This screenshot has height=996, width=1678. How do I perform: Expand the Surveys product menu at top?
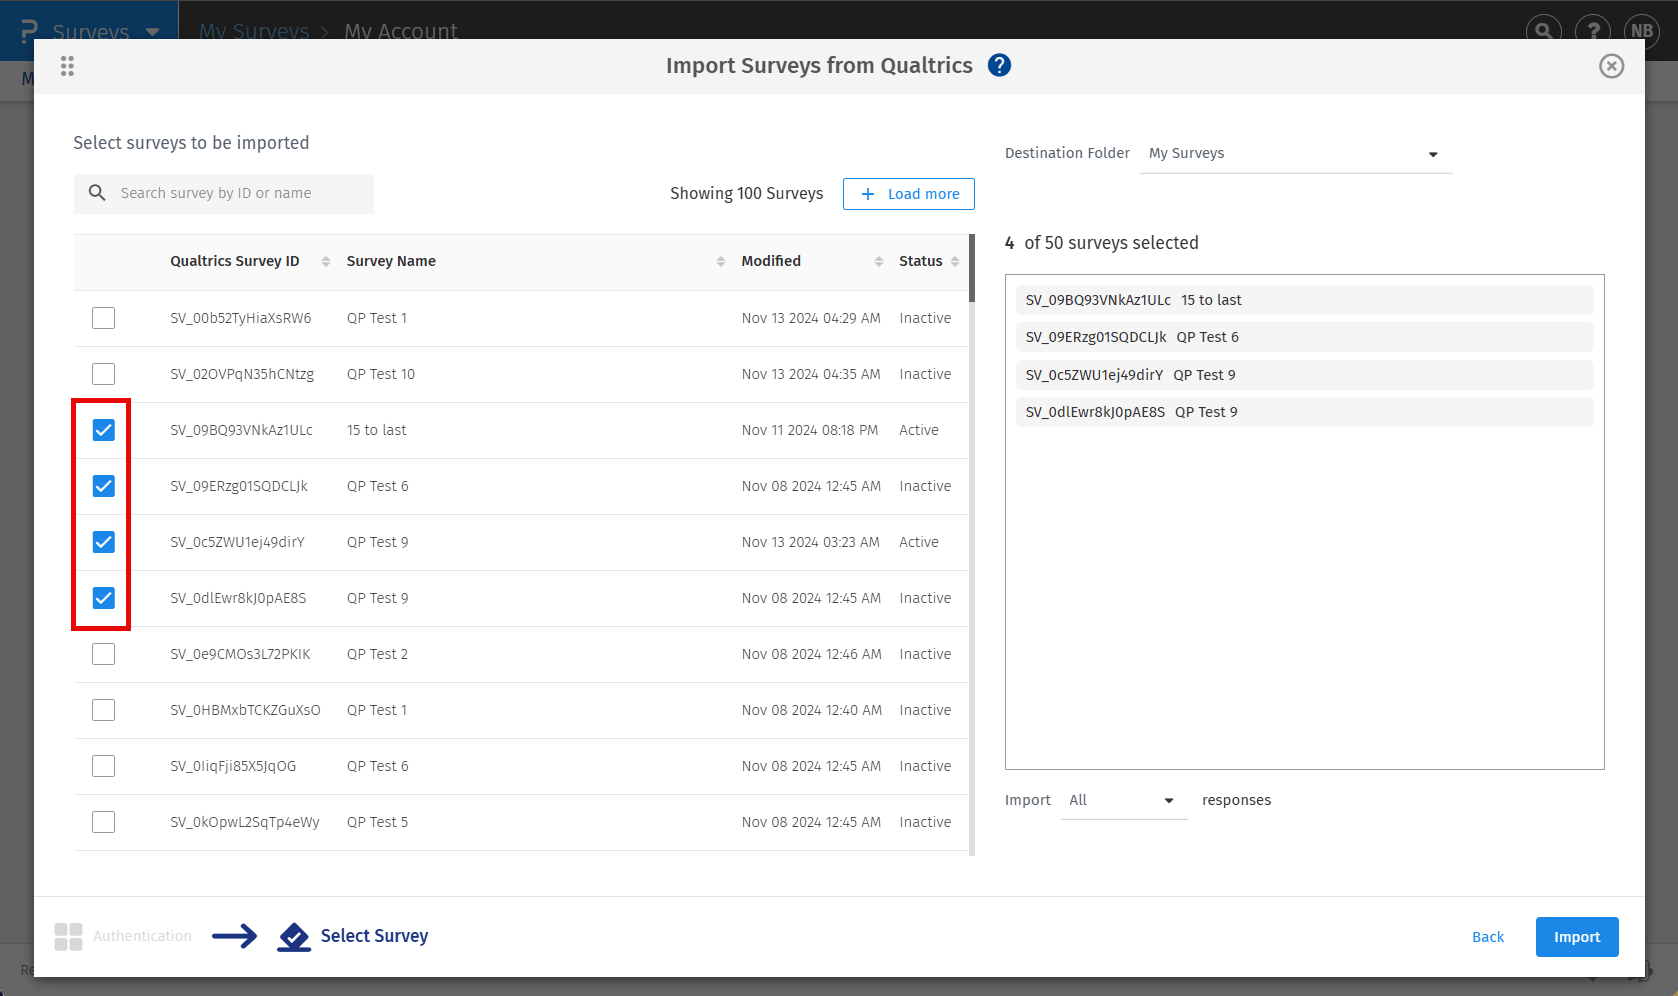(x=153, y=31)
